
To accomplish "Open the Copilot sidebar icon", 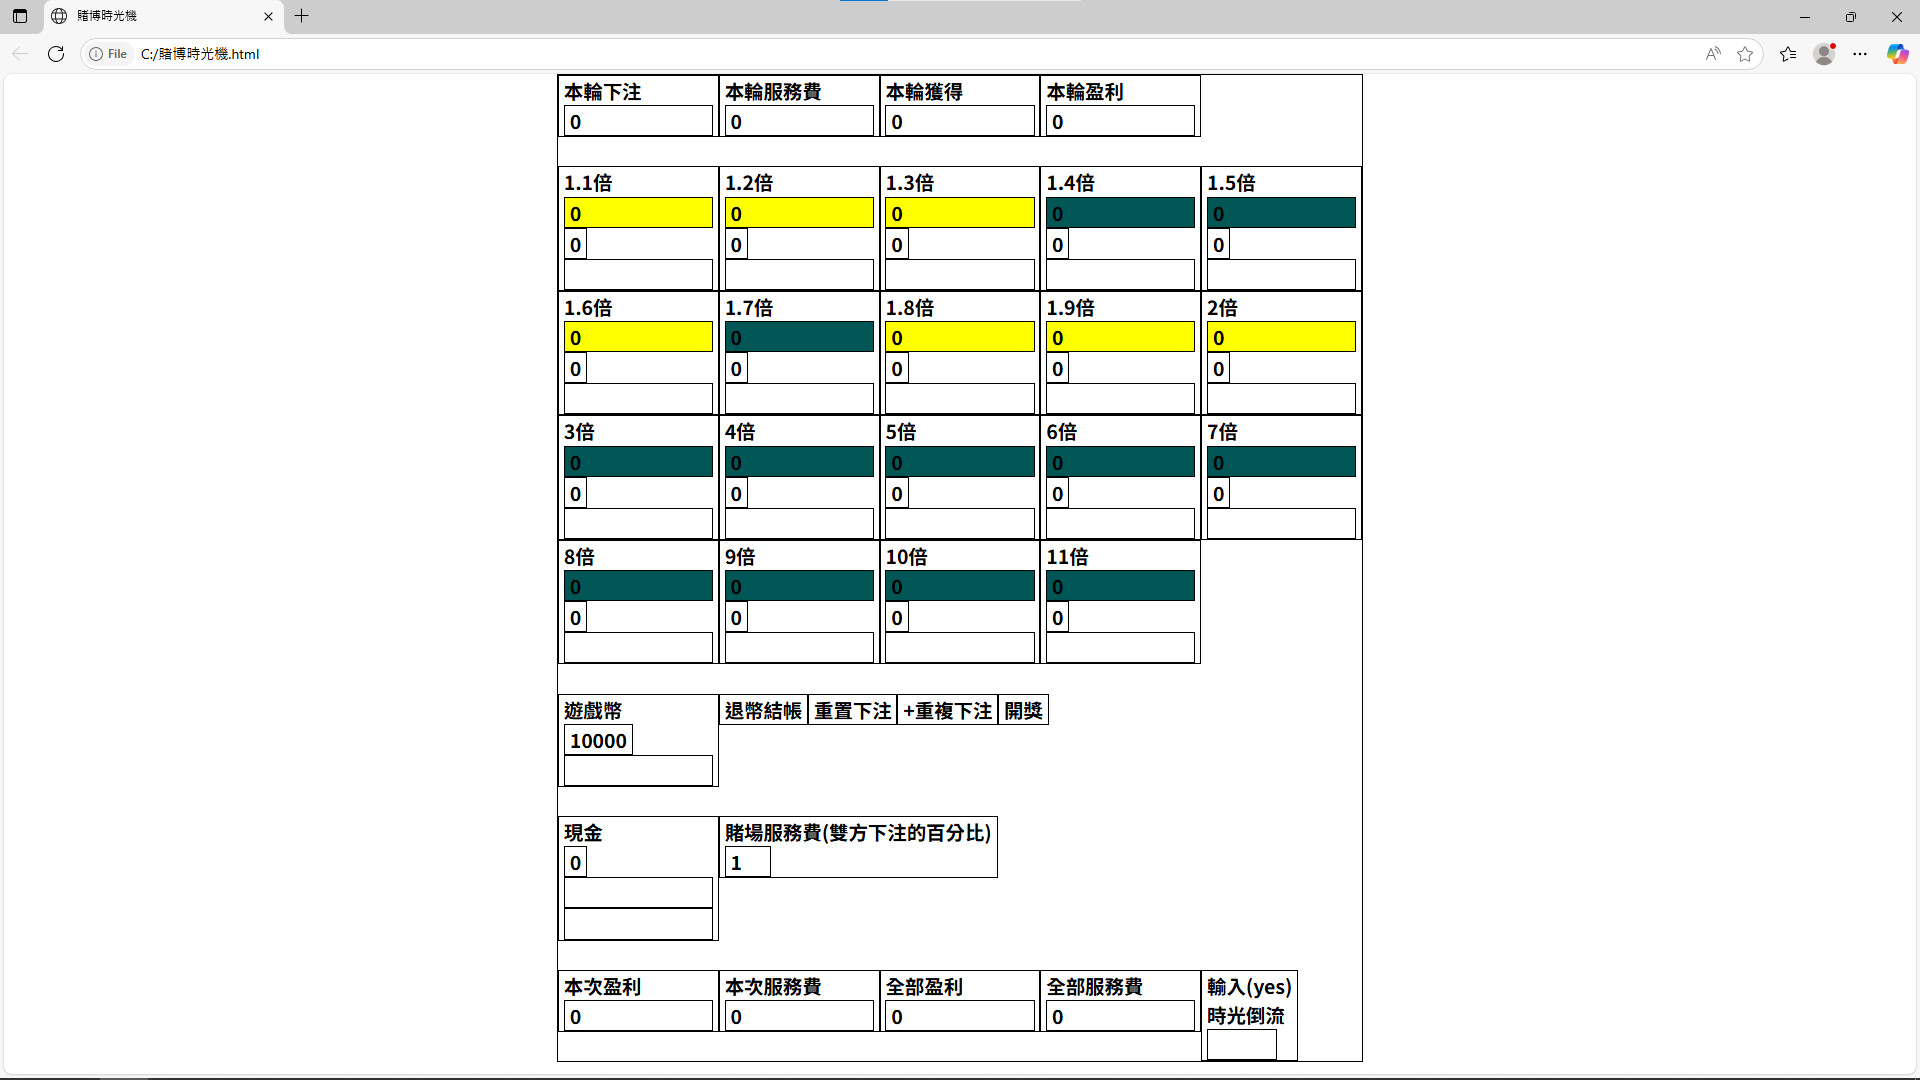I will click(x=1897, y=54).
